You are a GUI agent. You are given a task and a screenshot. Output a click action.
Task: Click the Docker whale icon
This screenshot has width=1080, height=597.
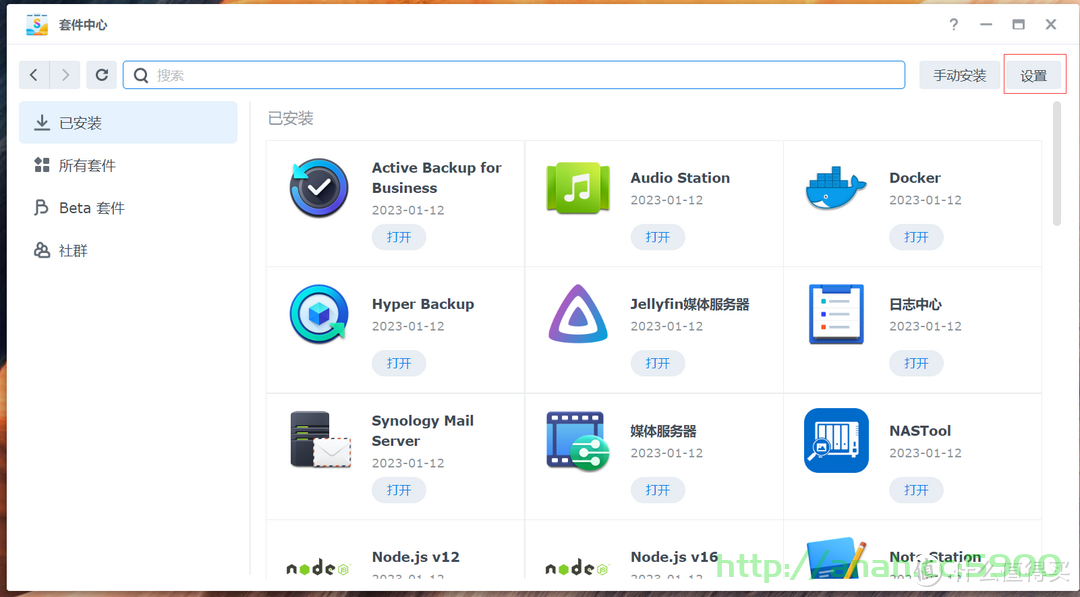coord(835,188)
